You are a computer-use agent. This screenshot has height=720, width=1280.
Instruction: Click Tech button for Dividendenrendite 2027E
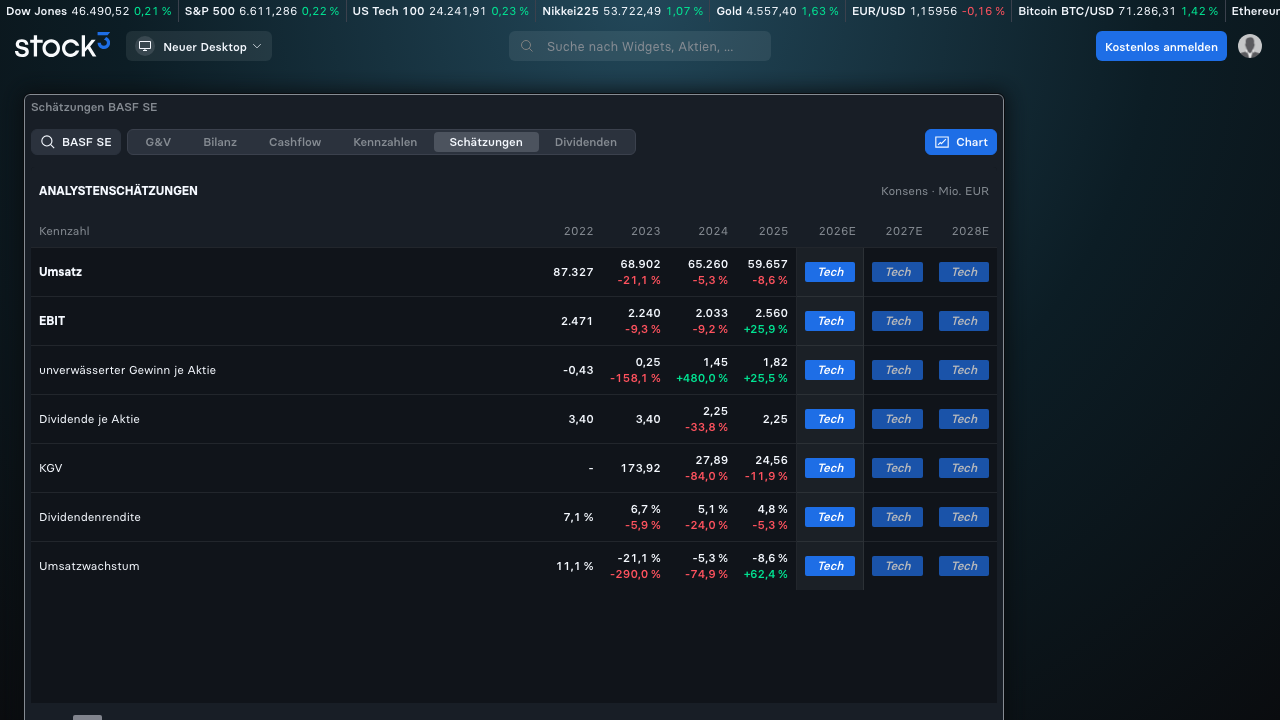click(897, 517)
